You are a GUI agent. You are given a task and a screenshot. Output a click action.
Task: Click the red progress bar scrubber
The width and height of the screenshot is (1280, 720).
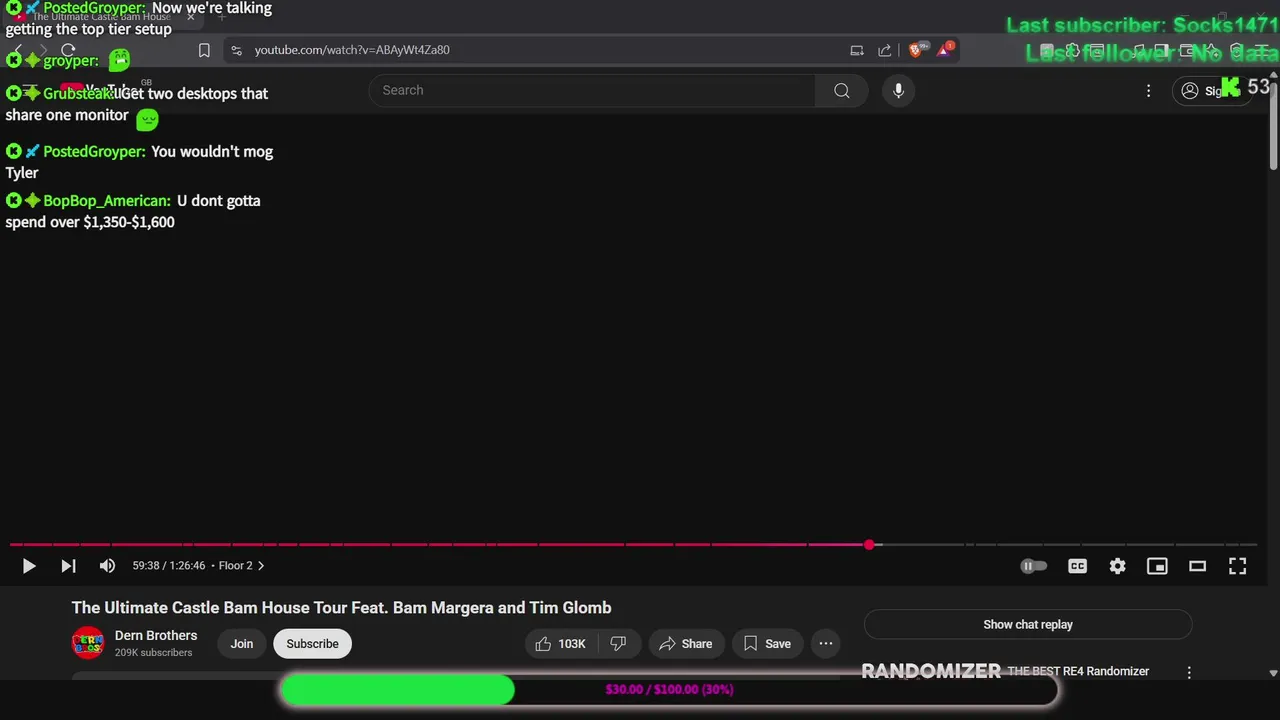(x=869, y=545)
